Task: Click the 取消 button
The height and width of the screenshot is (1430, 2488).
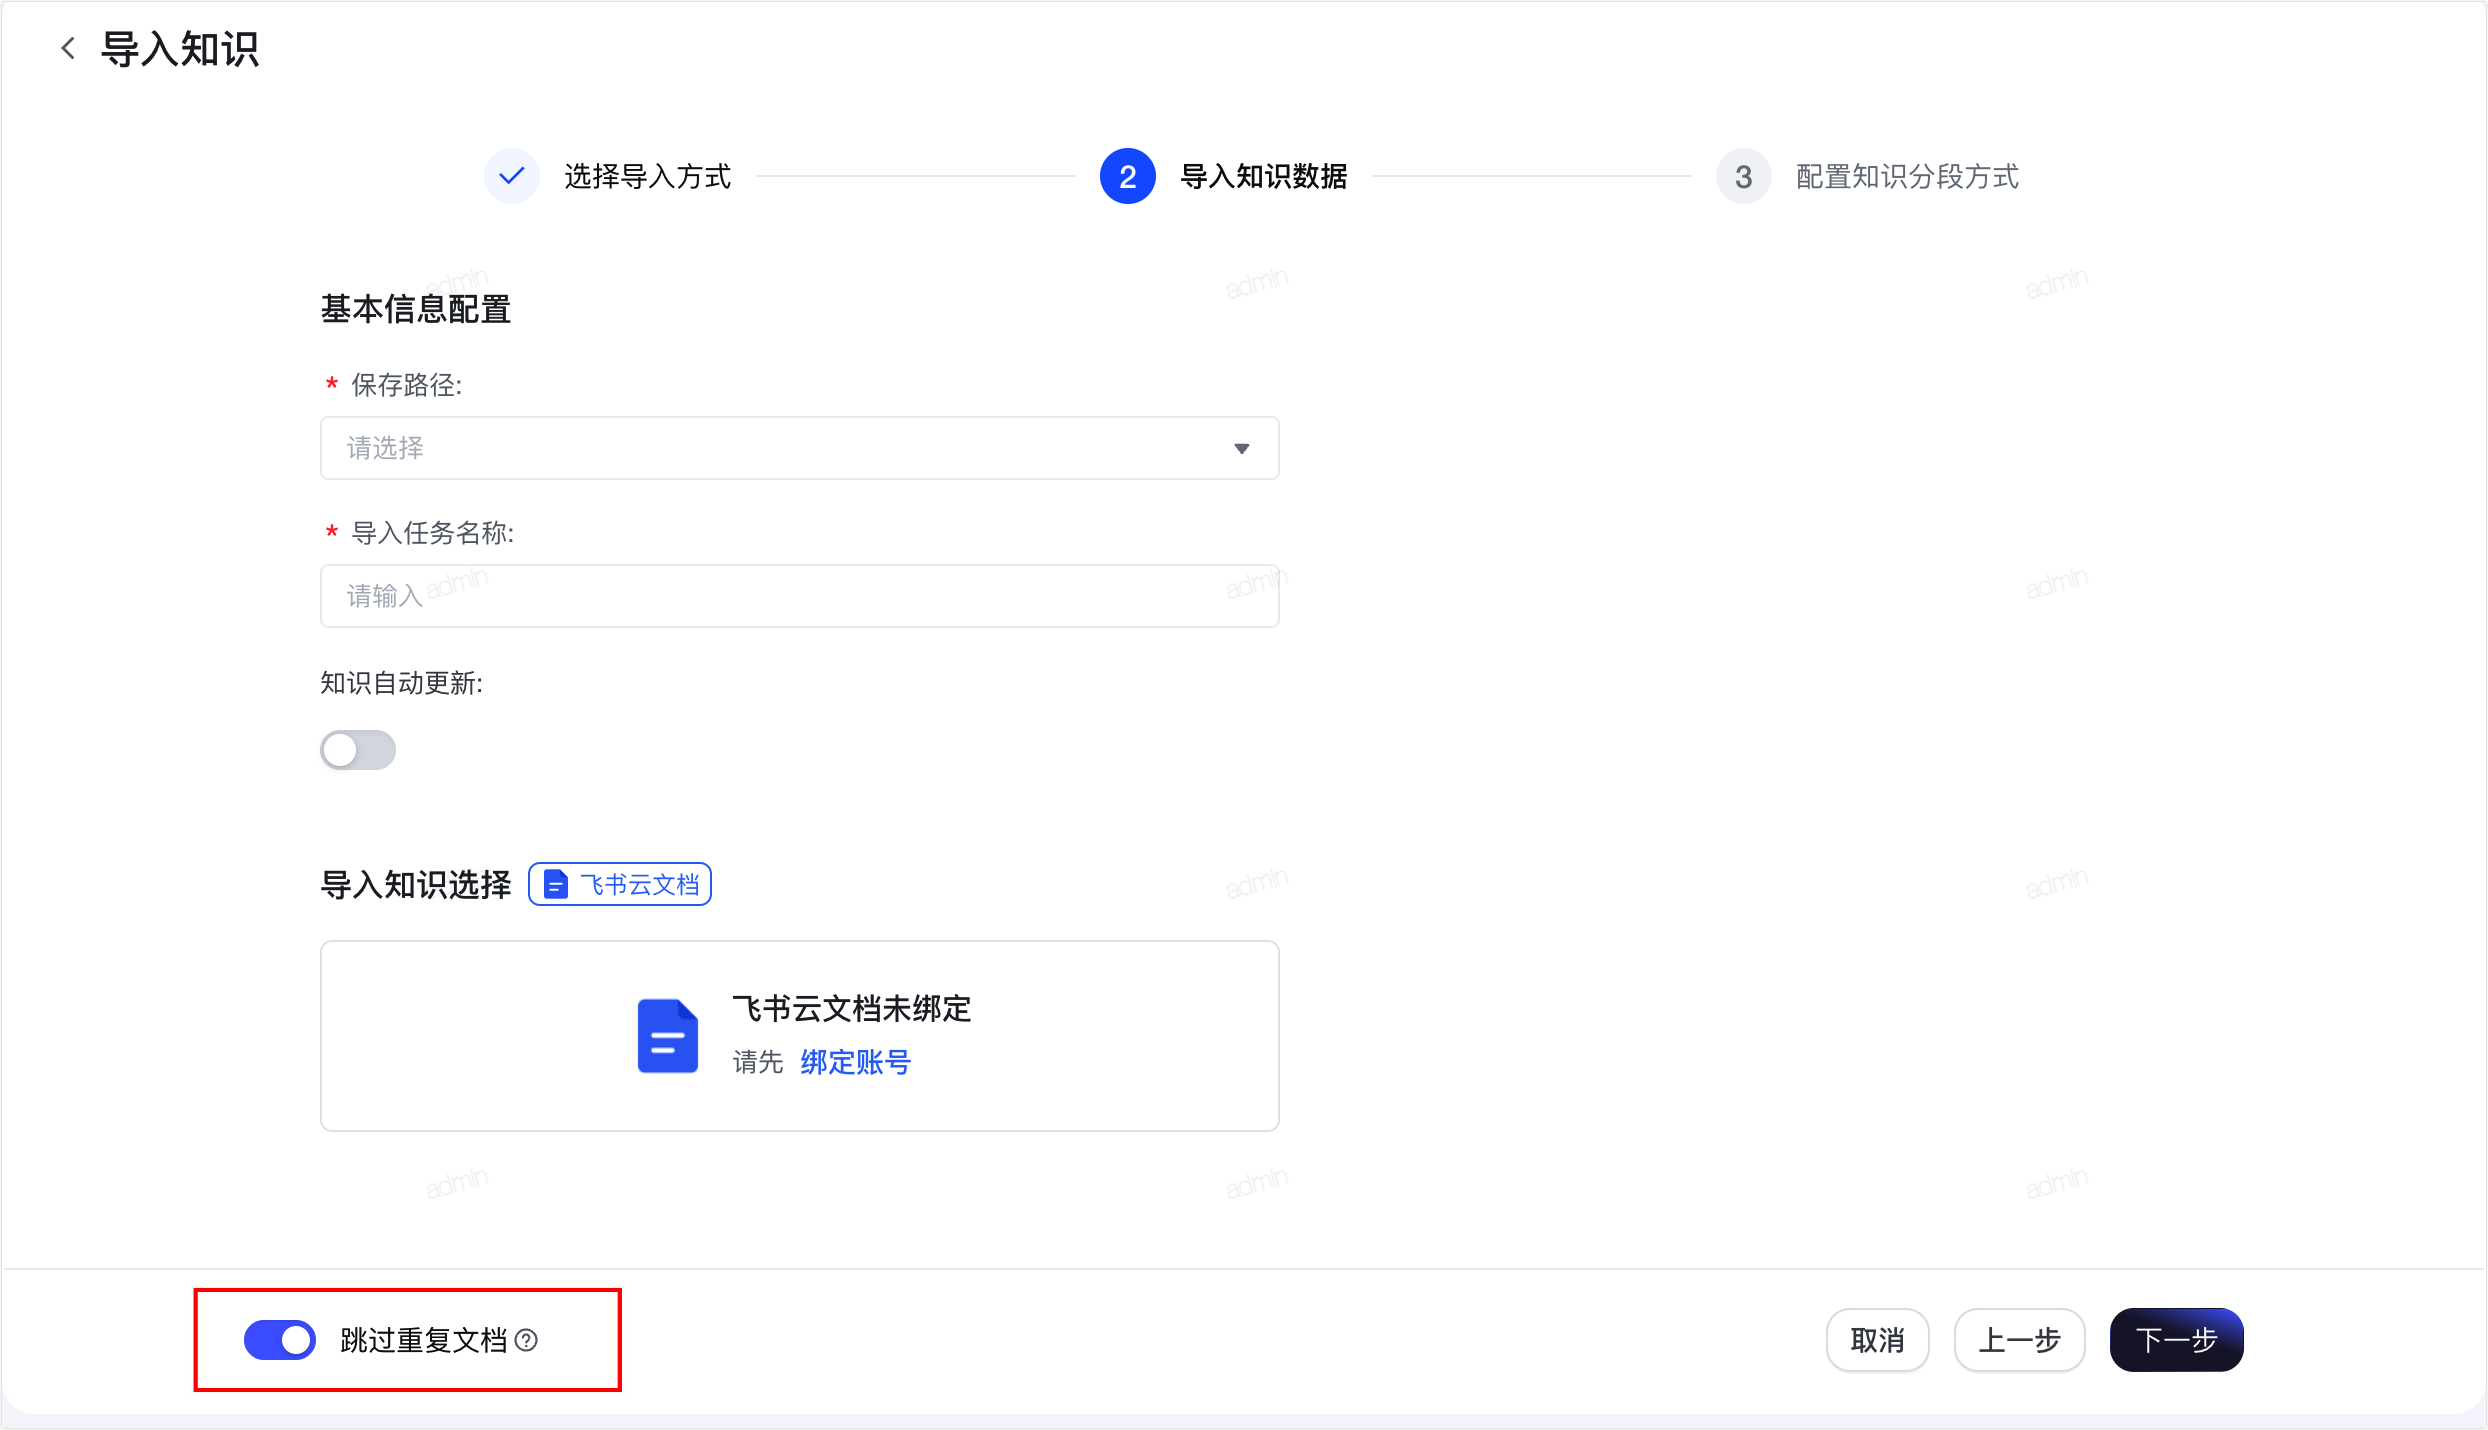Action: 1878,1340
